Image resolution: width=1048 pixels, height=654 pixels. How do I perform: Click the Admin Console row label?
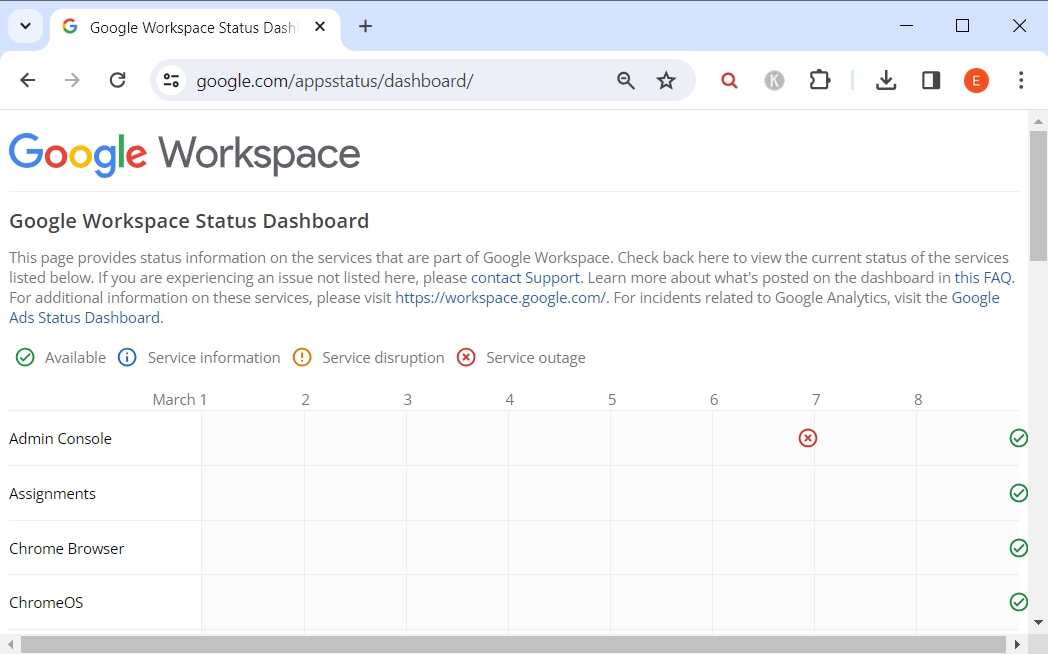[60, 439]
